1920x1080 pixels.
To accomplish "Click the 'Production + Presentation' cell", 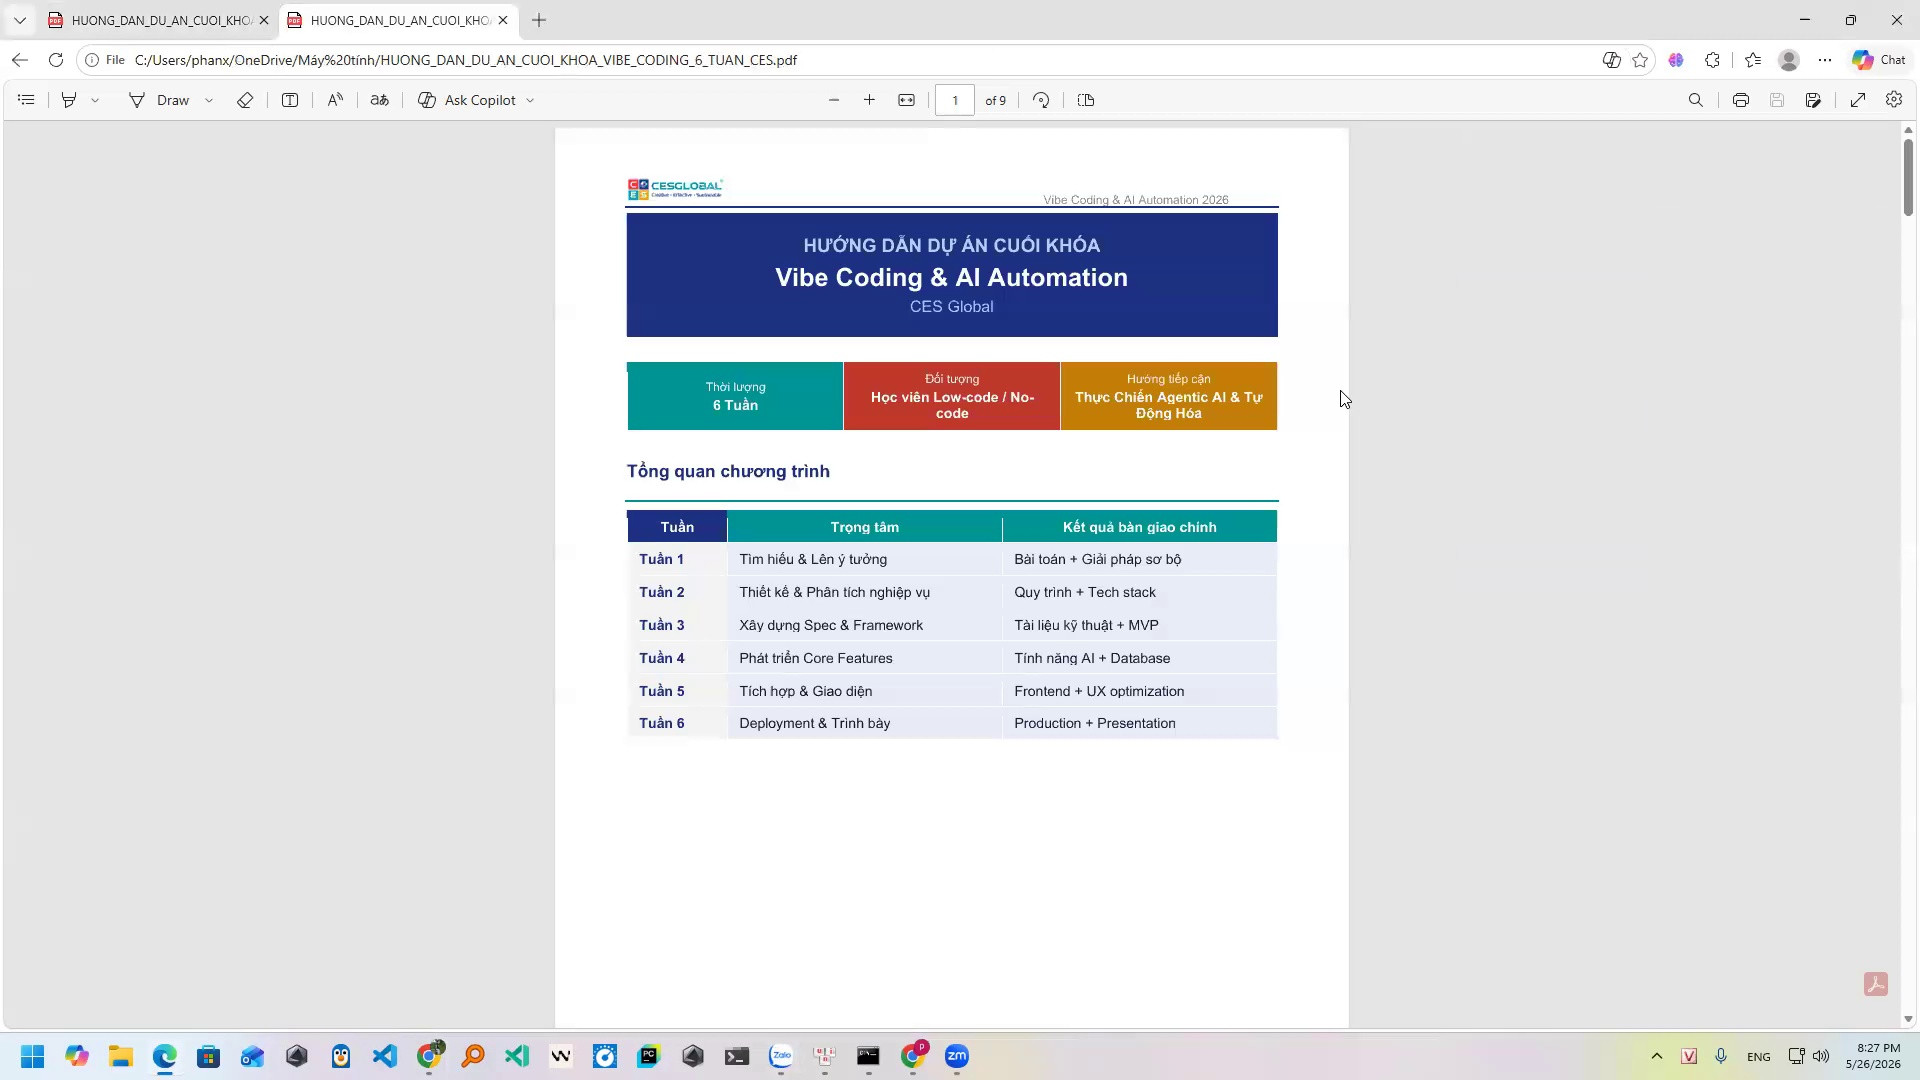I will [x=1140, y=723].
